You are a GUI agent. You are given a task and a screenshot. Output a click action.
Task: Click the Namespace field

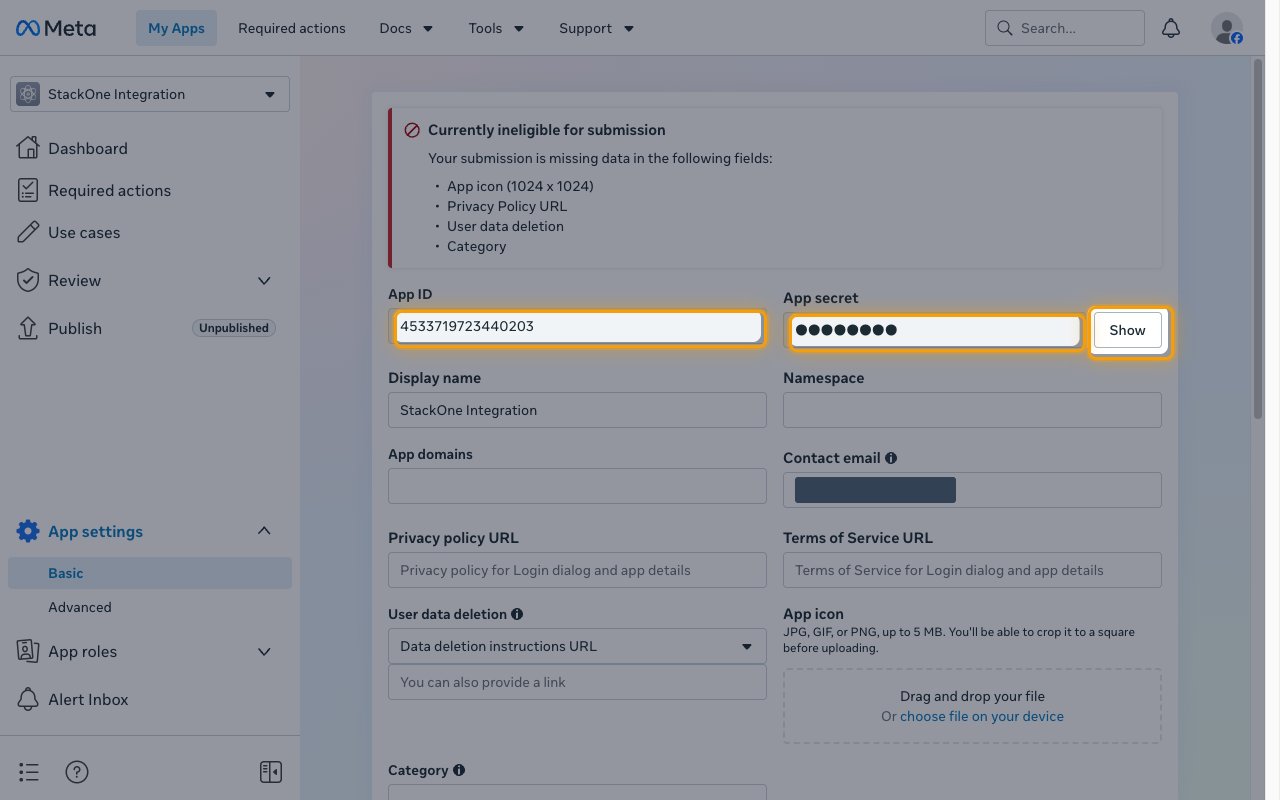[x=972, y=410]
